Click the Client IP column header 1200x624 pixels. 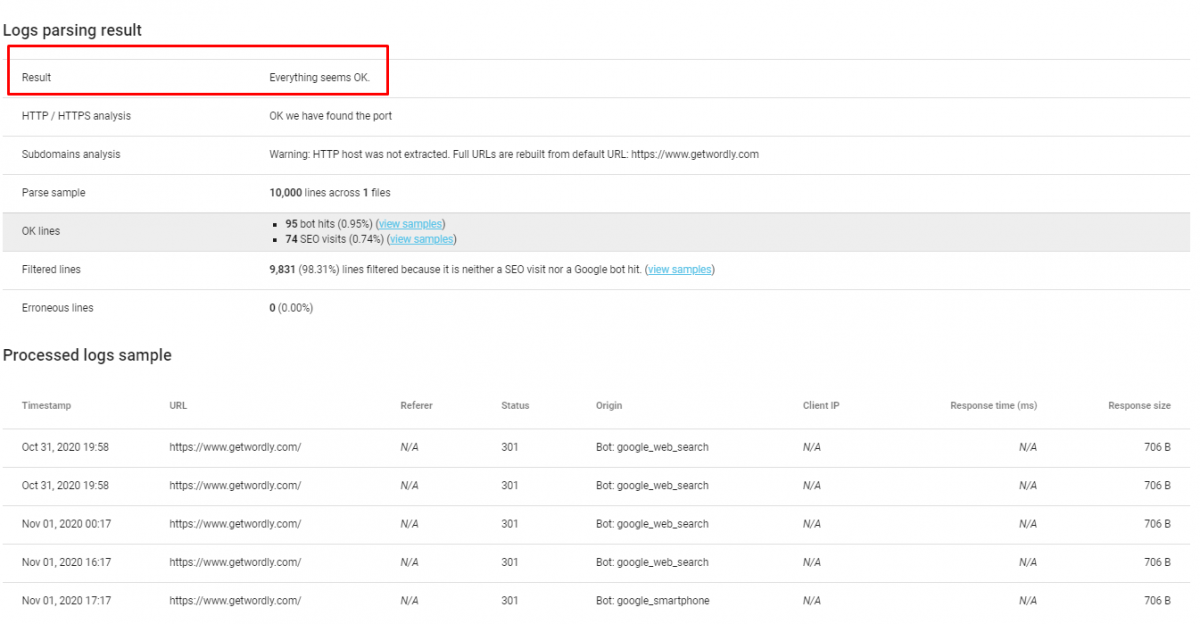tap(821, 406)
